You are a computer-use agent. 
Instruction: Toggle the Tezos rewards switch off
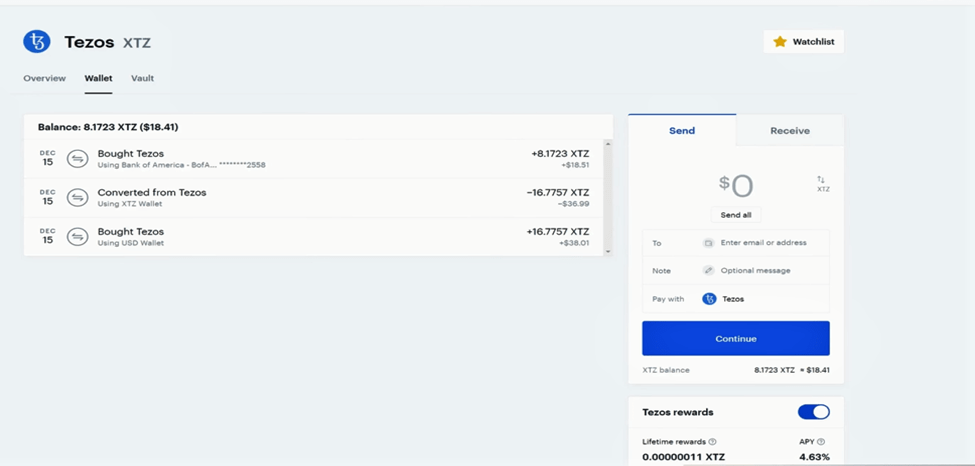click(813, 412)
